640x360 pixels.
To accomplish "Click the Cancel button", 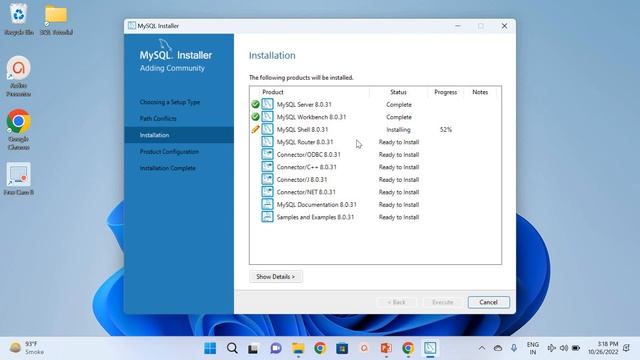I will 489,302.
